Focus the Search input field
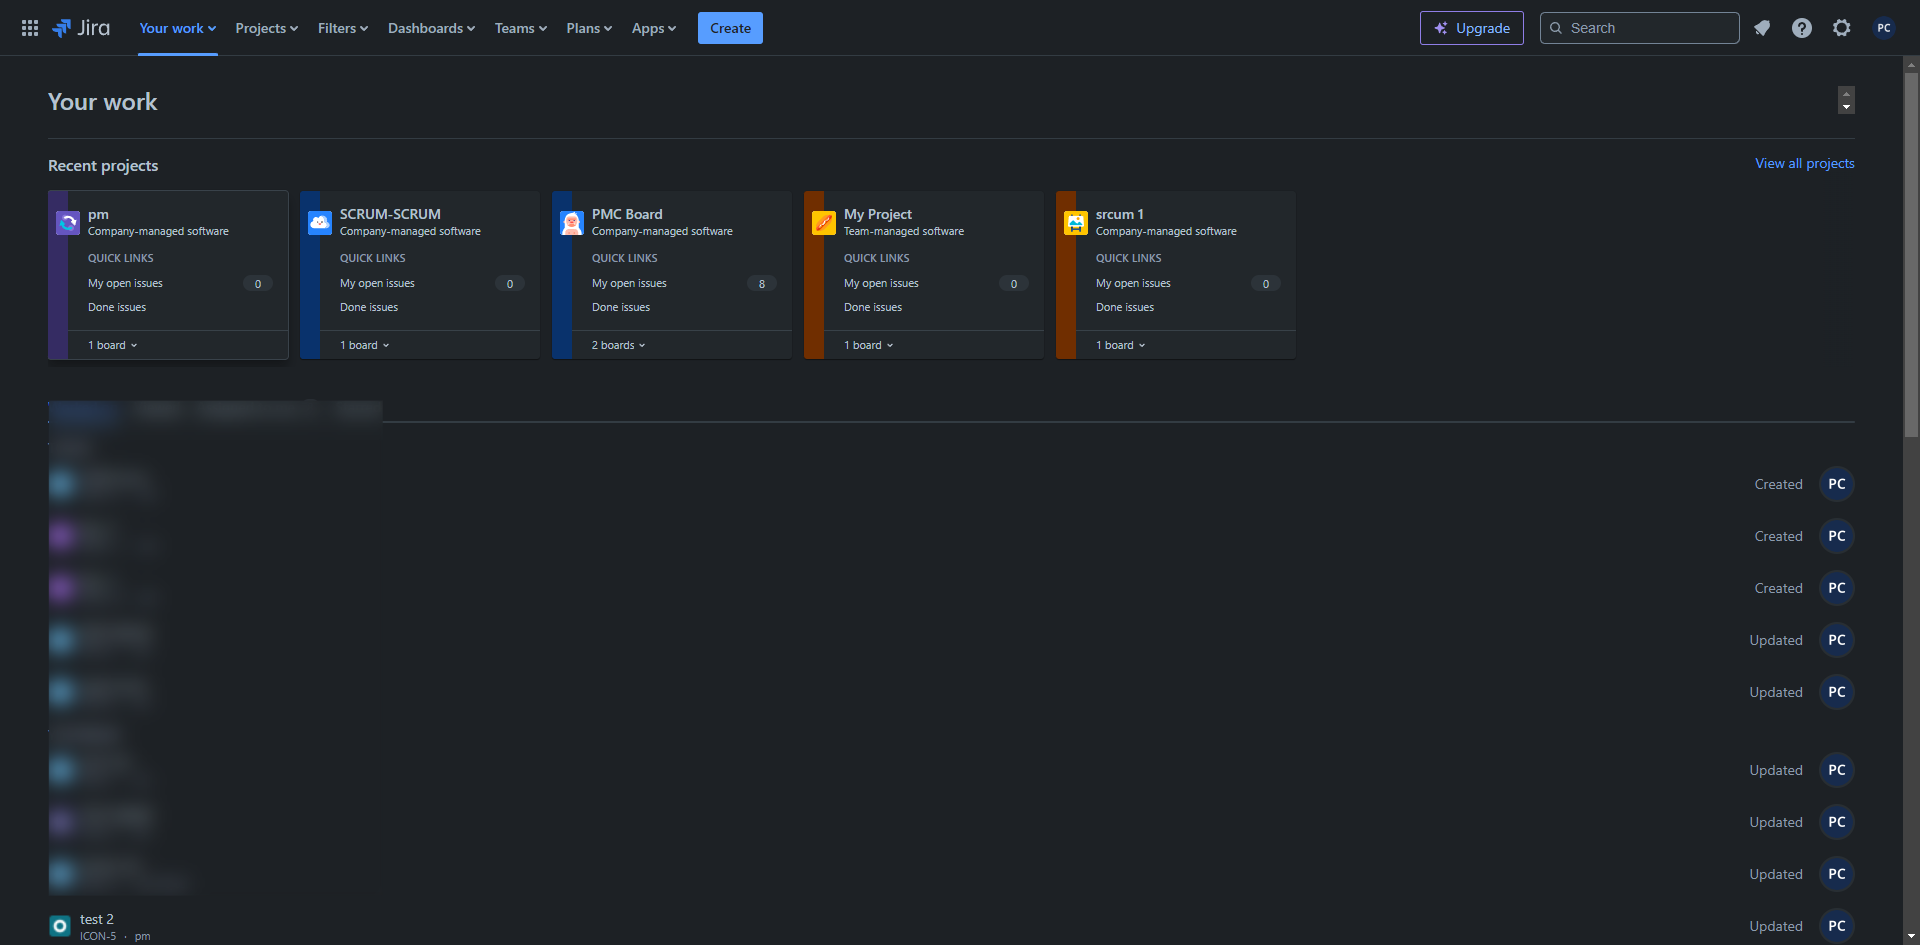Viewport: 1920px width, 945px height. 1640,28
